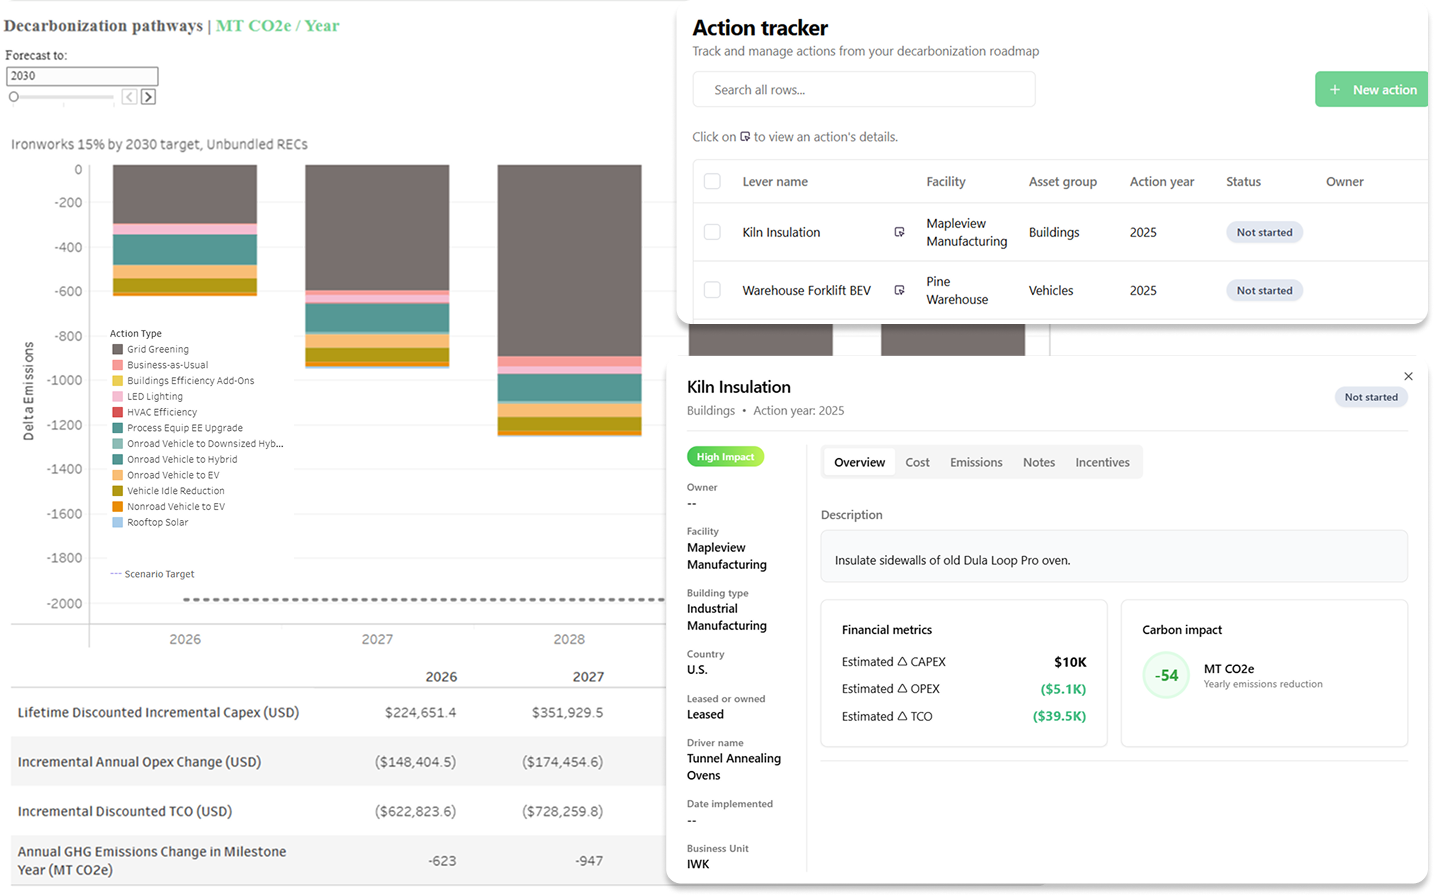Click "Vehicles" asset group cell
This screenshot has height=896, width=1434.
click(1051, 290)
